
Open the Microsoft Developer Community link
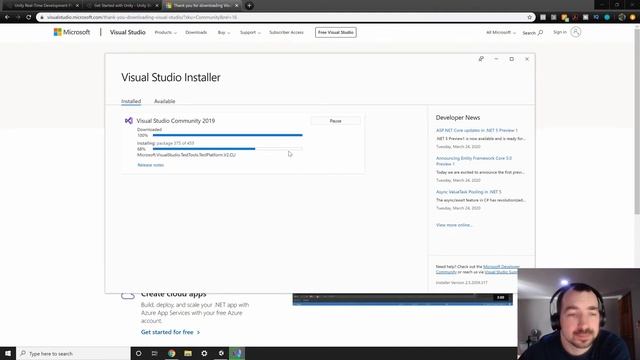tap(501, 267)
